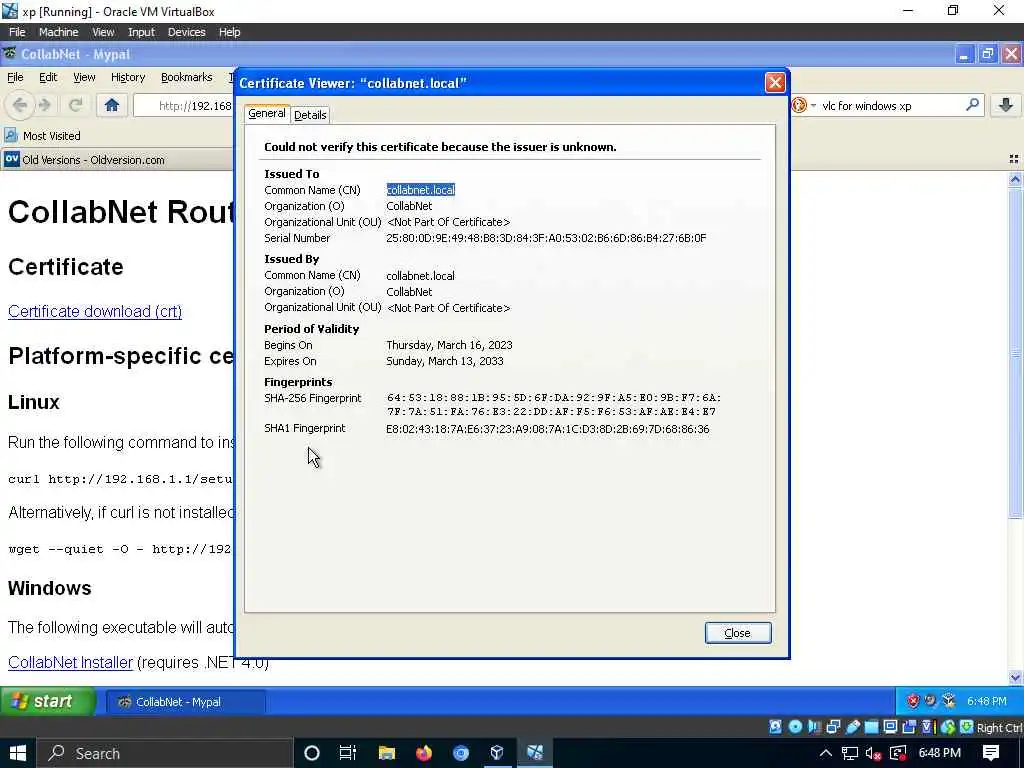Click VirtualBox mouse integration green arrow indicator
The height and width of the screenshot is (768, 1024).
pyautogui.click(x=948, y=727)
